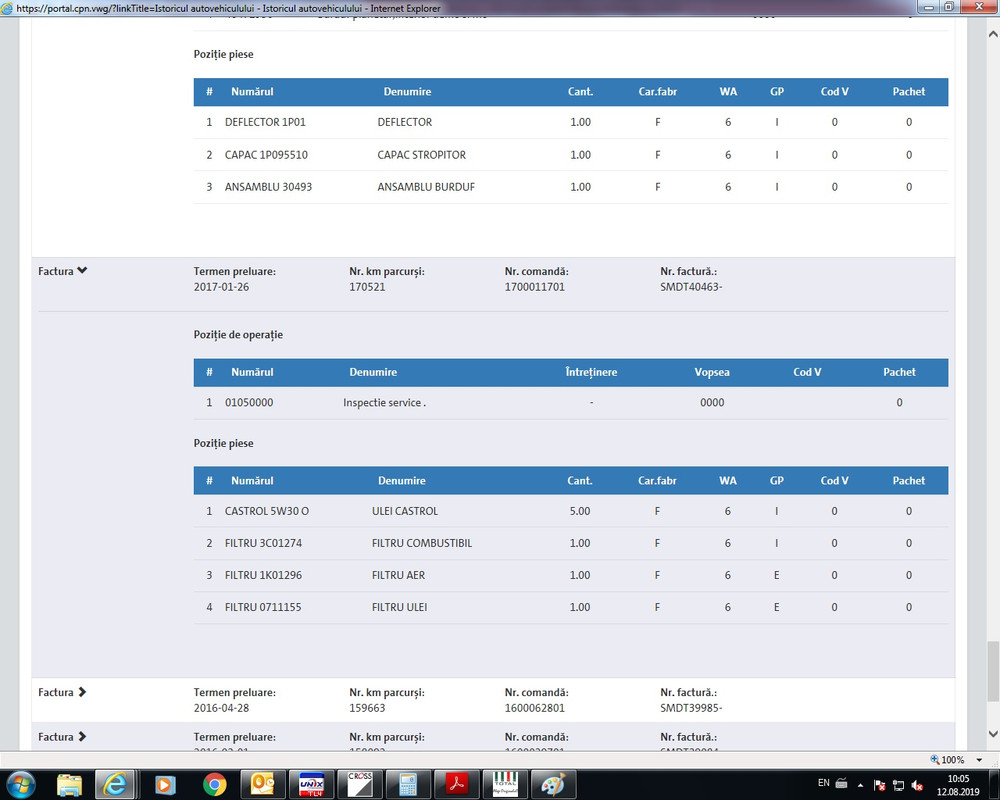Open the zoom level 100% dropdown
This screenshot has height=800, width=1000.
979,760
